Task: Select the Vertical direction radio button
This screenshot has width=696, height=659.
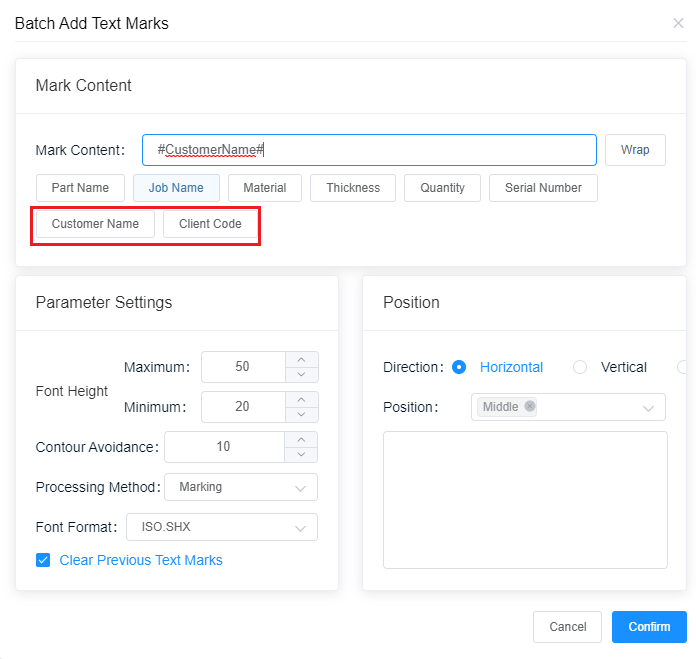Action: tap(580, 367)
